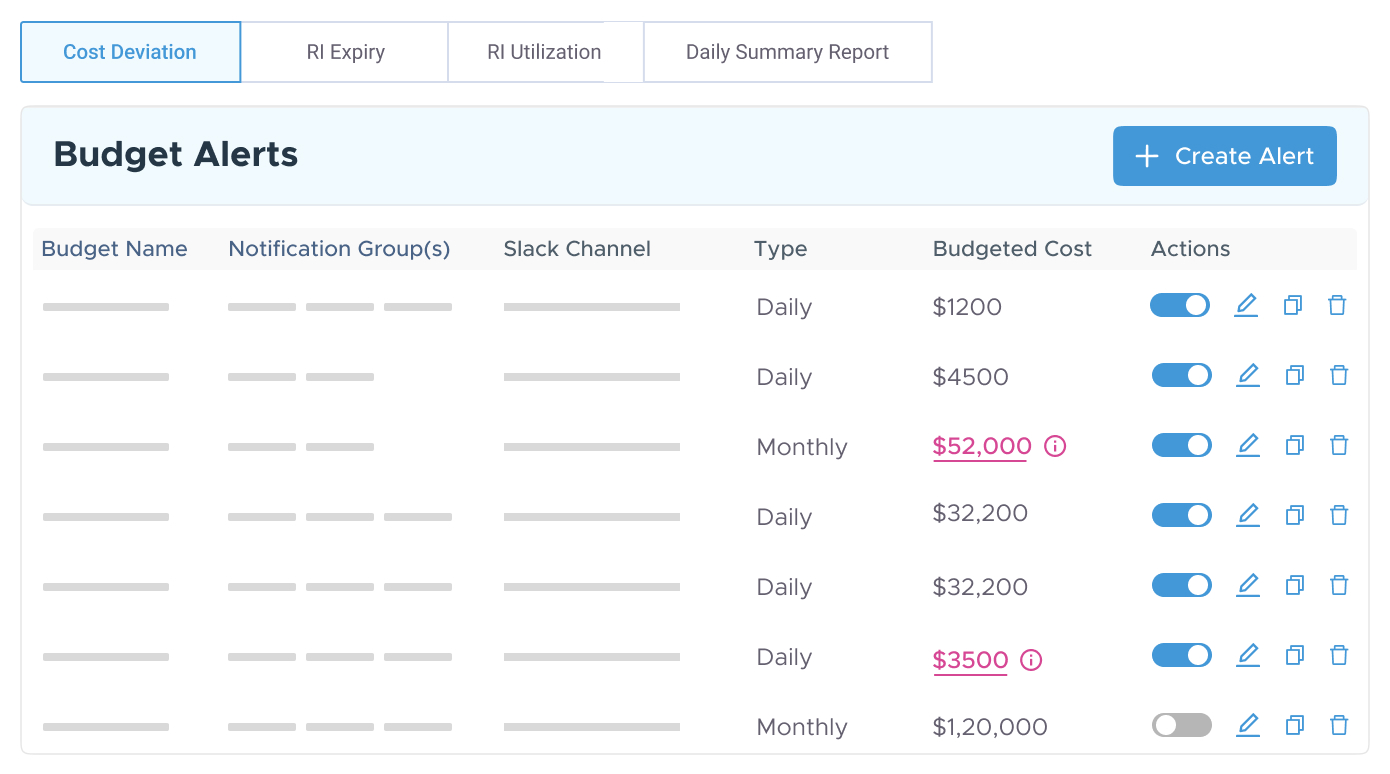This screenshot has width=1390, height=774.
Task: Disable the $1200 Daily alert toggle
Action: tap(1181, 305)
